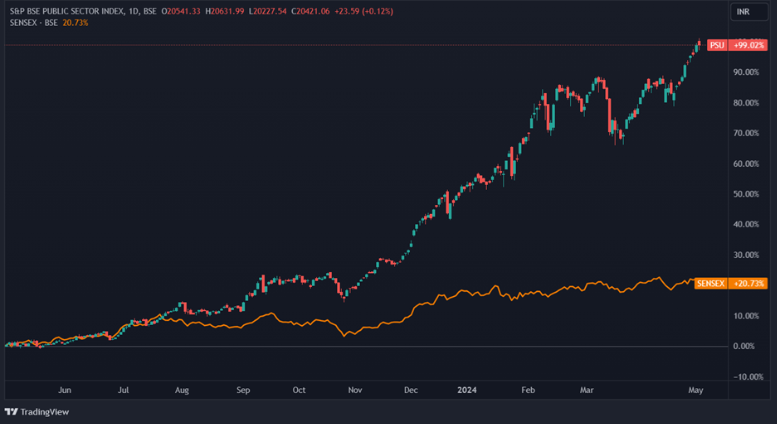Click the red PSU price label
The image size is (778, 424).
point(716,46)
